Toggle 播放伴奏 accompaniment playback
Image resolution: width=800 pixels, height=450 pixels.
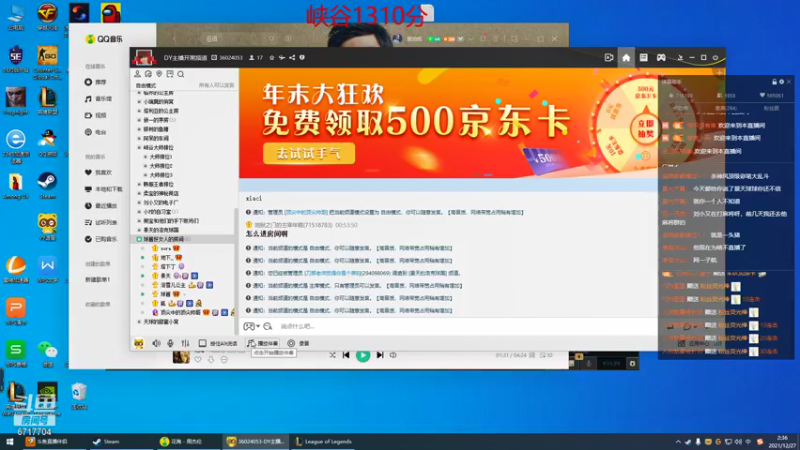[x=263, y=343]
